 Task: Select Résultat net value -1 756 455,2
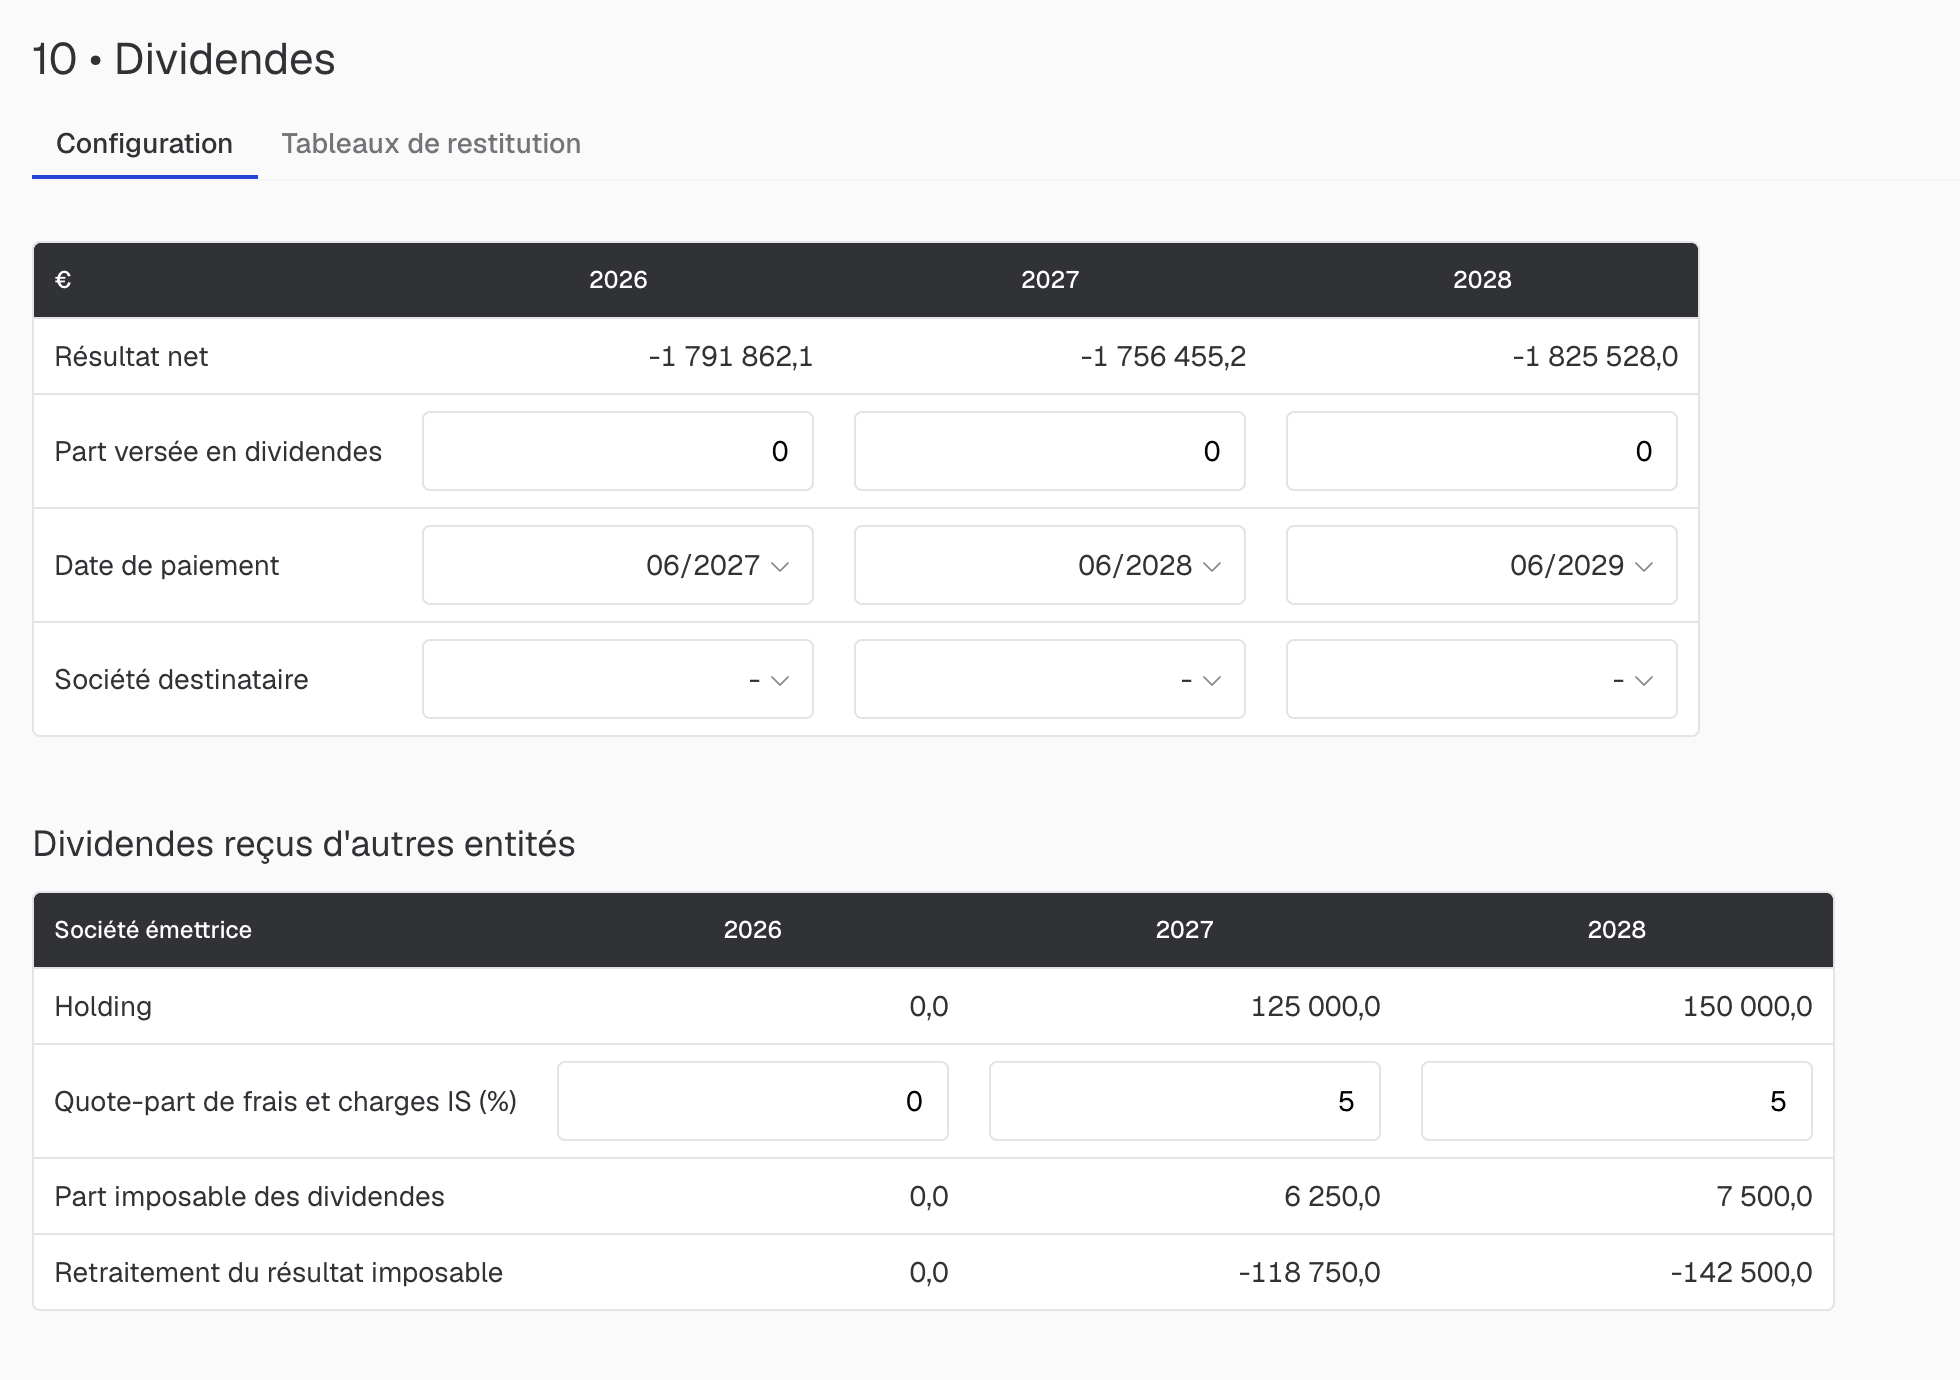(x=1163, y=357)
